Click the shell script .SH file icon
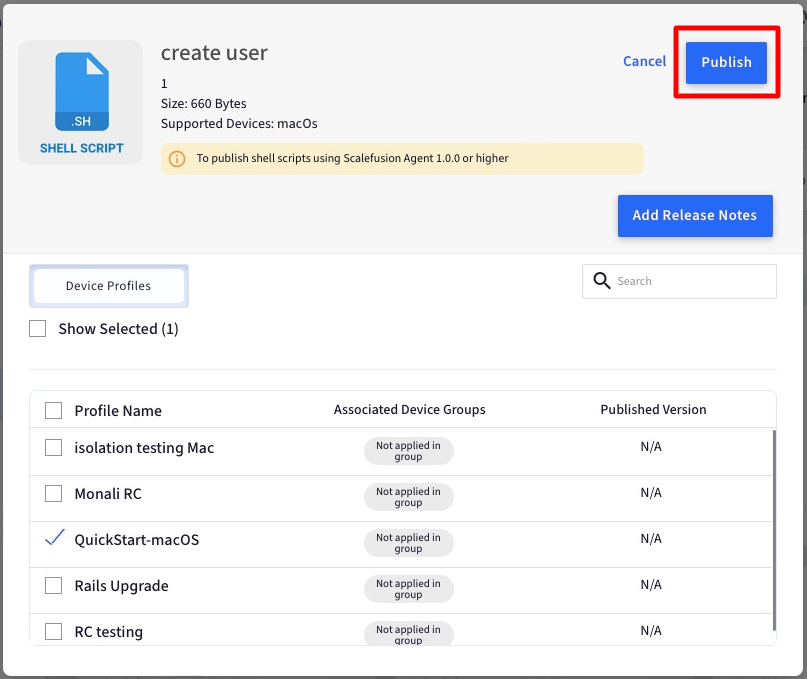 pyautogui.click(x=82, y=92)
